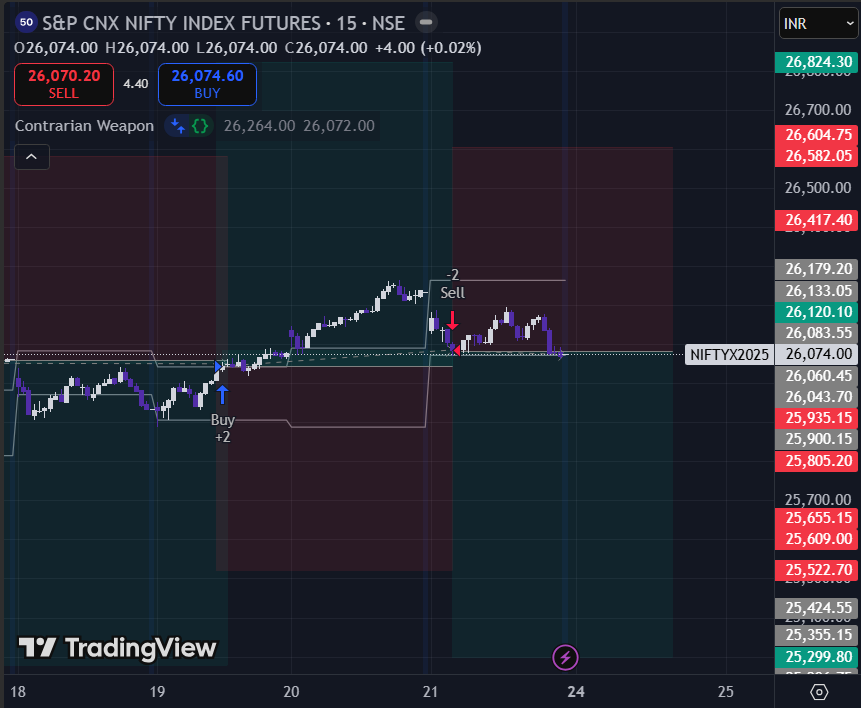Click the 25,935.15 red price axis label
861x708 pixels.
pos(818,418)
